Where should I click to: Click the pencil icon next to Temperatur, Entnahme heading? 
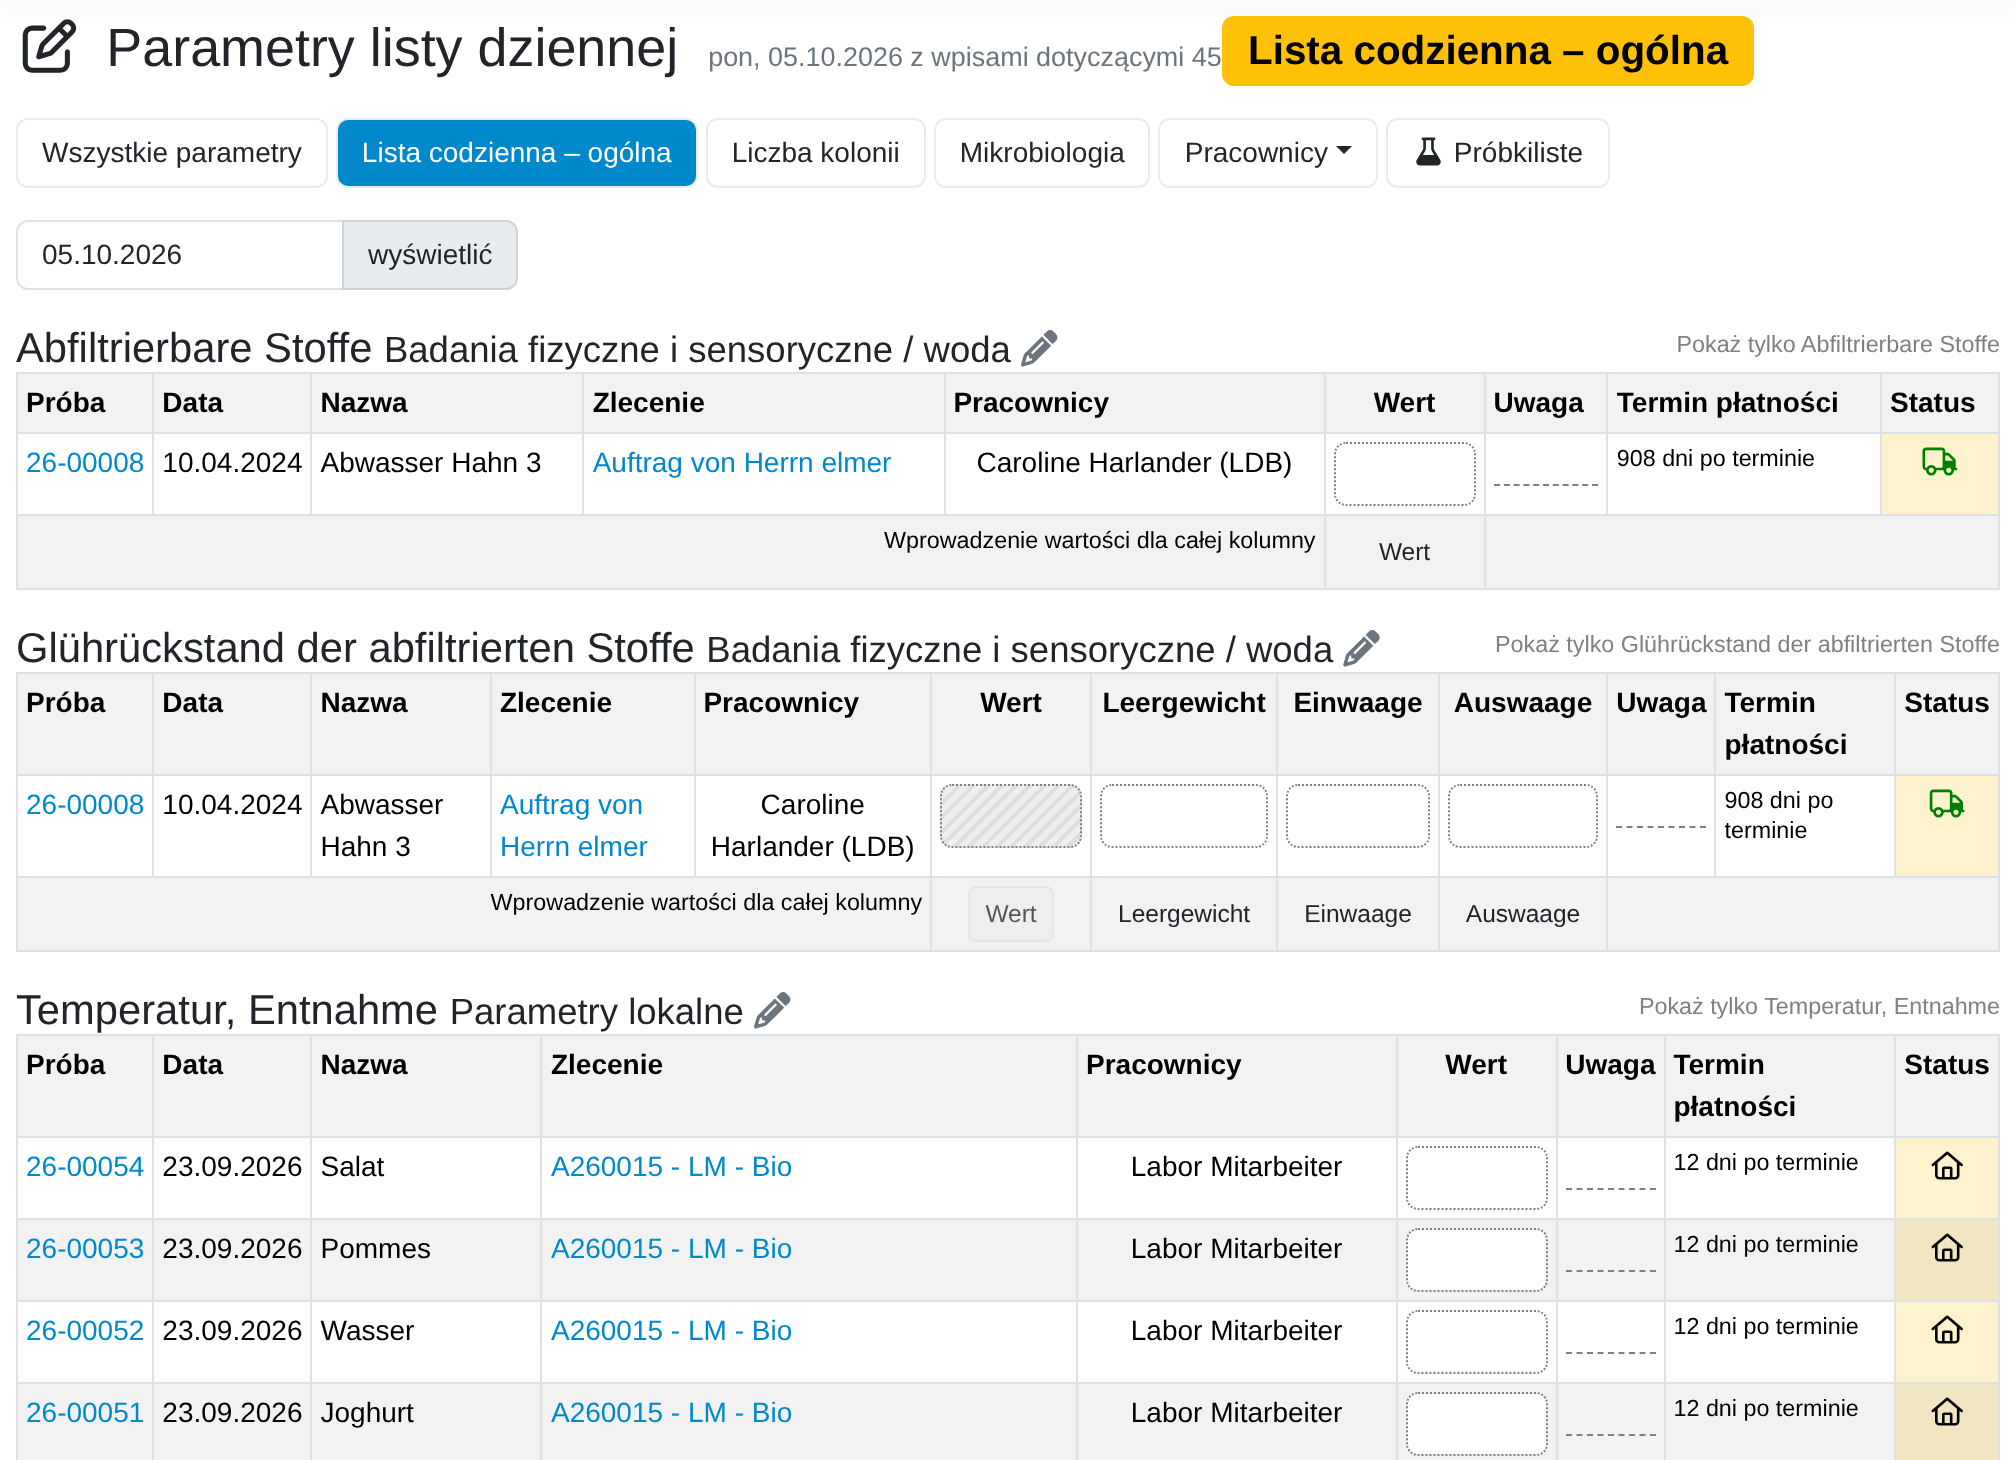coord(772,1010)
